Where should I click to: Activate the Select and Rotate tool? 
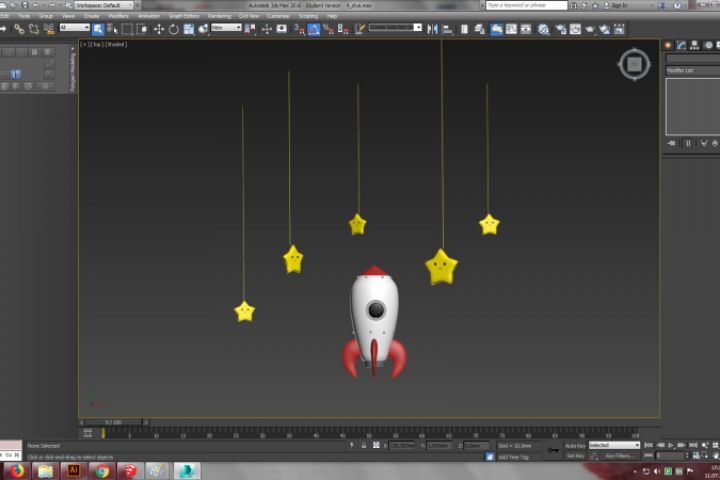coord(174,29)
